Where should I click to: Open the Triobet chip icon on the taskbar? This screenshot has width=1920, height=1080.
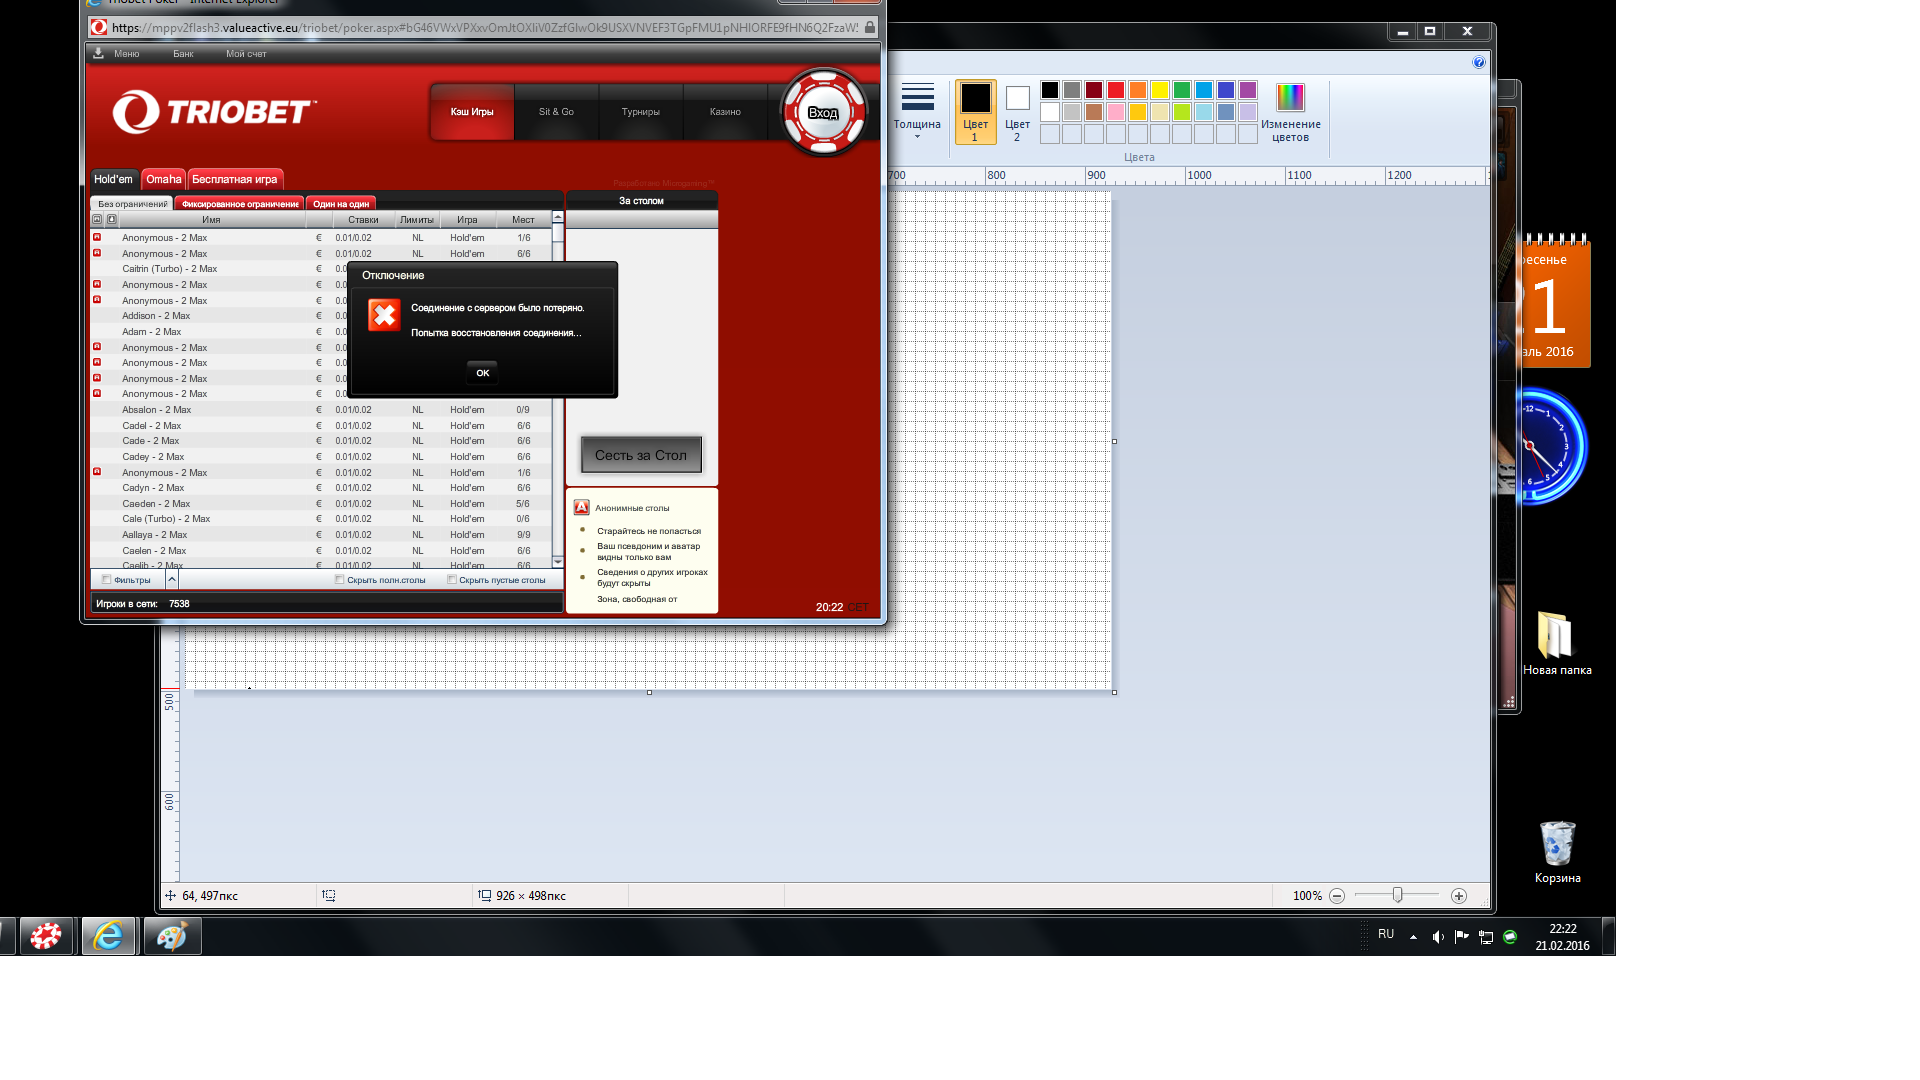coord(46,937)
